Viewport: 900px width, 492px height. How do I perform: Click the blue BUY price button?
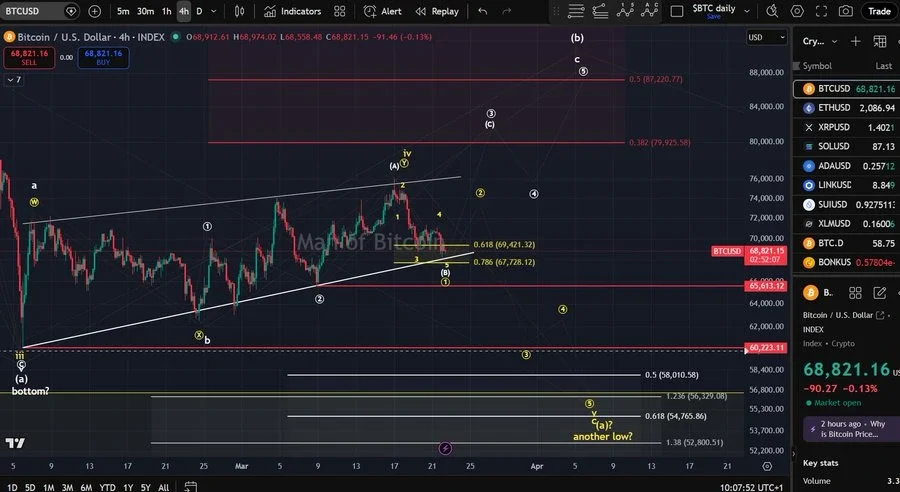click(103, 57)
